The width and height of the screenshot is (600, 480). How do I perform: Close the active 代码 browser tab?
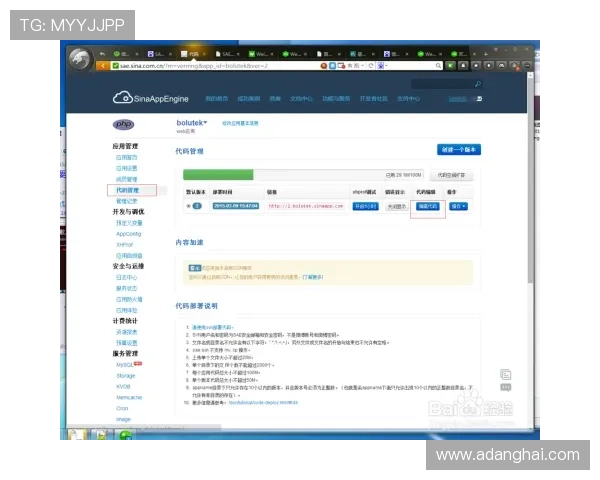[204, 54]
